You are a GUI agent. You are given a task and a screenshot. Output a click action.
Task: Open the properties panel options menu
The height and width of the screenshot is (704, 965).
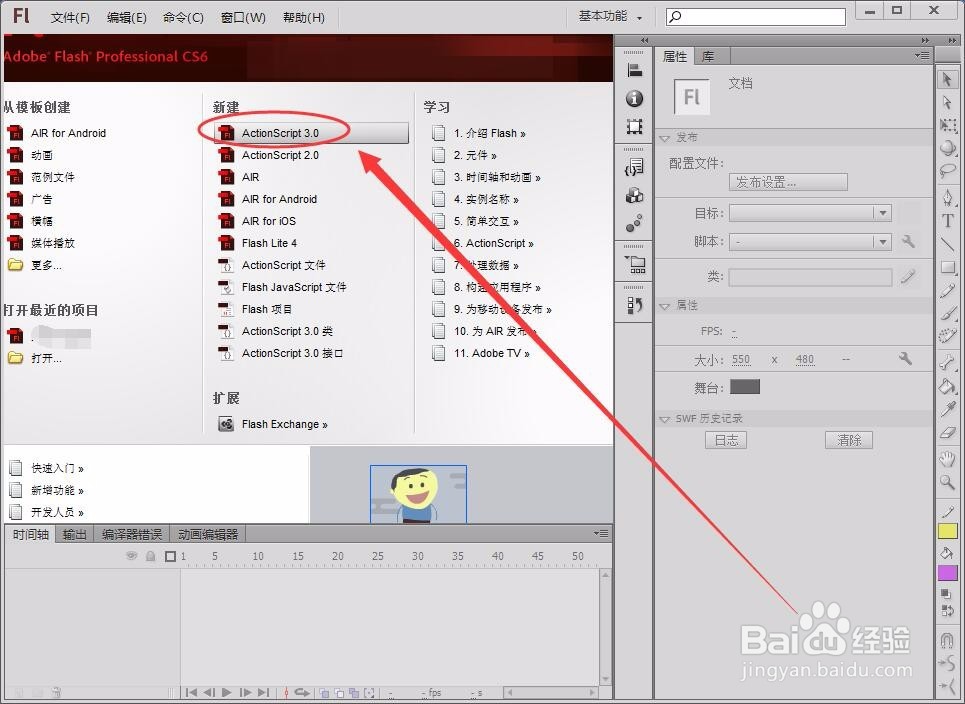pyautogui.click(x=922, y=55)
